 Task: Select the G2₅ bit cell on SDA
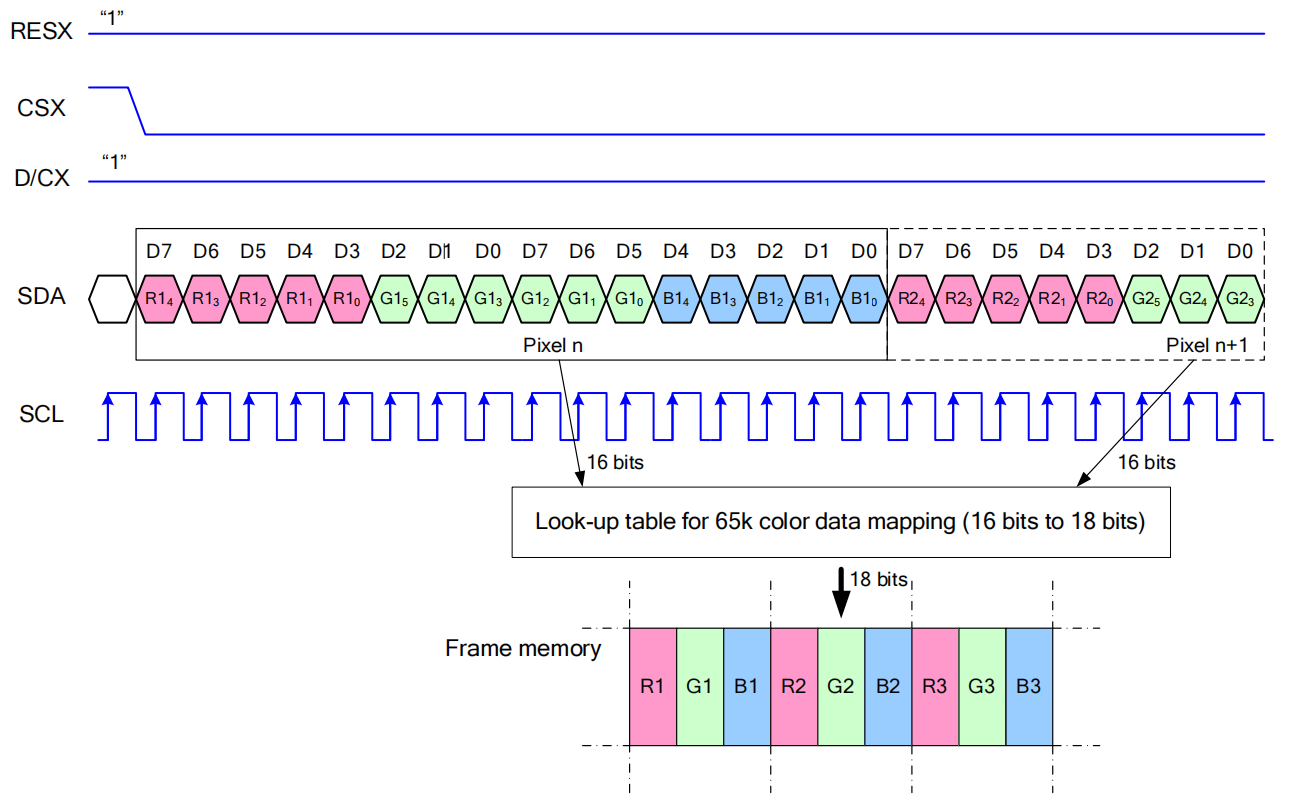point(1146,298)
